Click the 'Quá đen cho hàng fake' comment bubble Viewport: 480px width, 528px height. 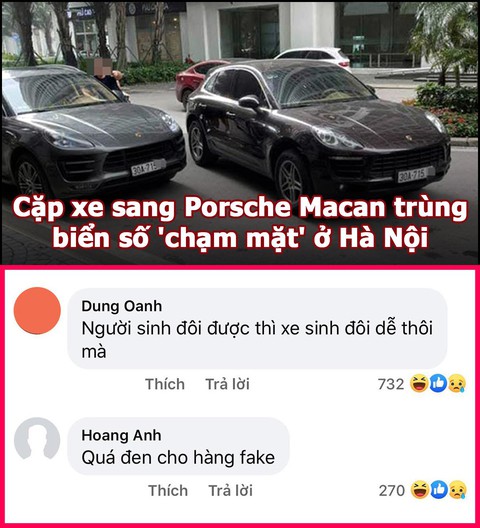coord(178,446)
